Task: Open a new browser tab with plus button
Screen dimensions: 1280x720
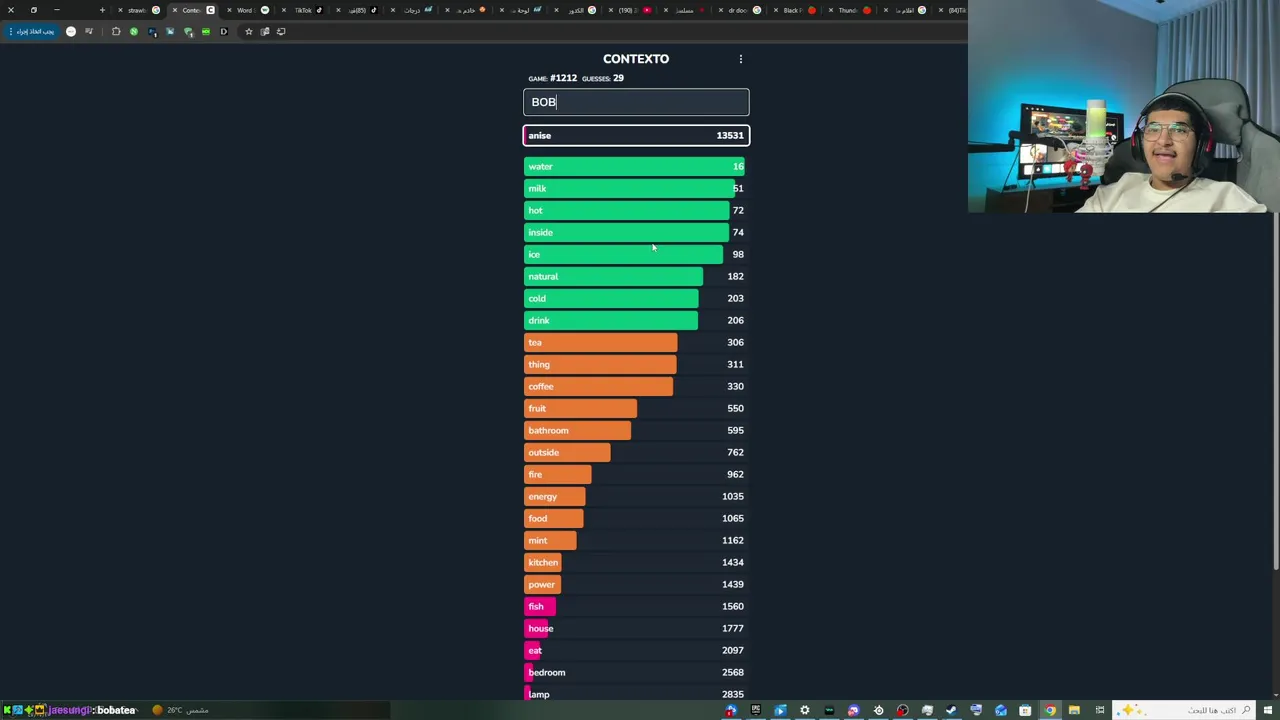Action: [x=102, y=10]
